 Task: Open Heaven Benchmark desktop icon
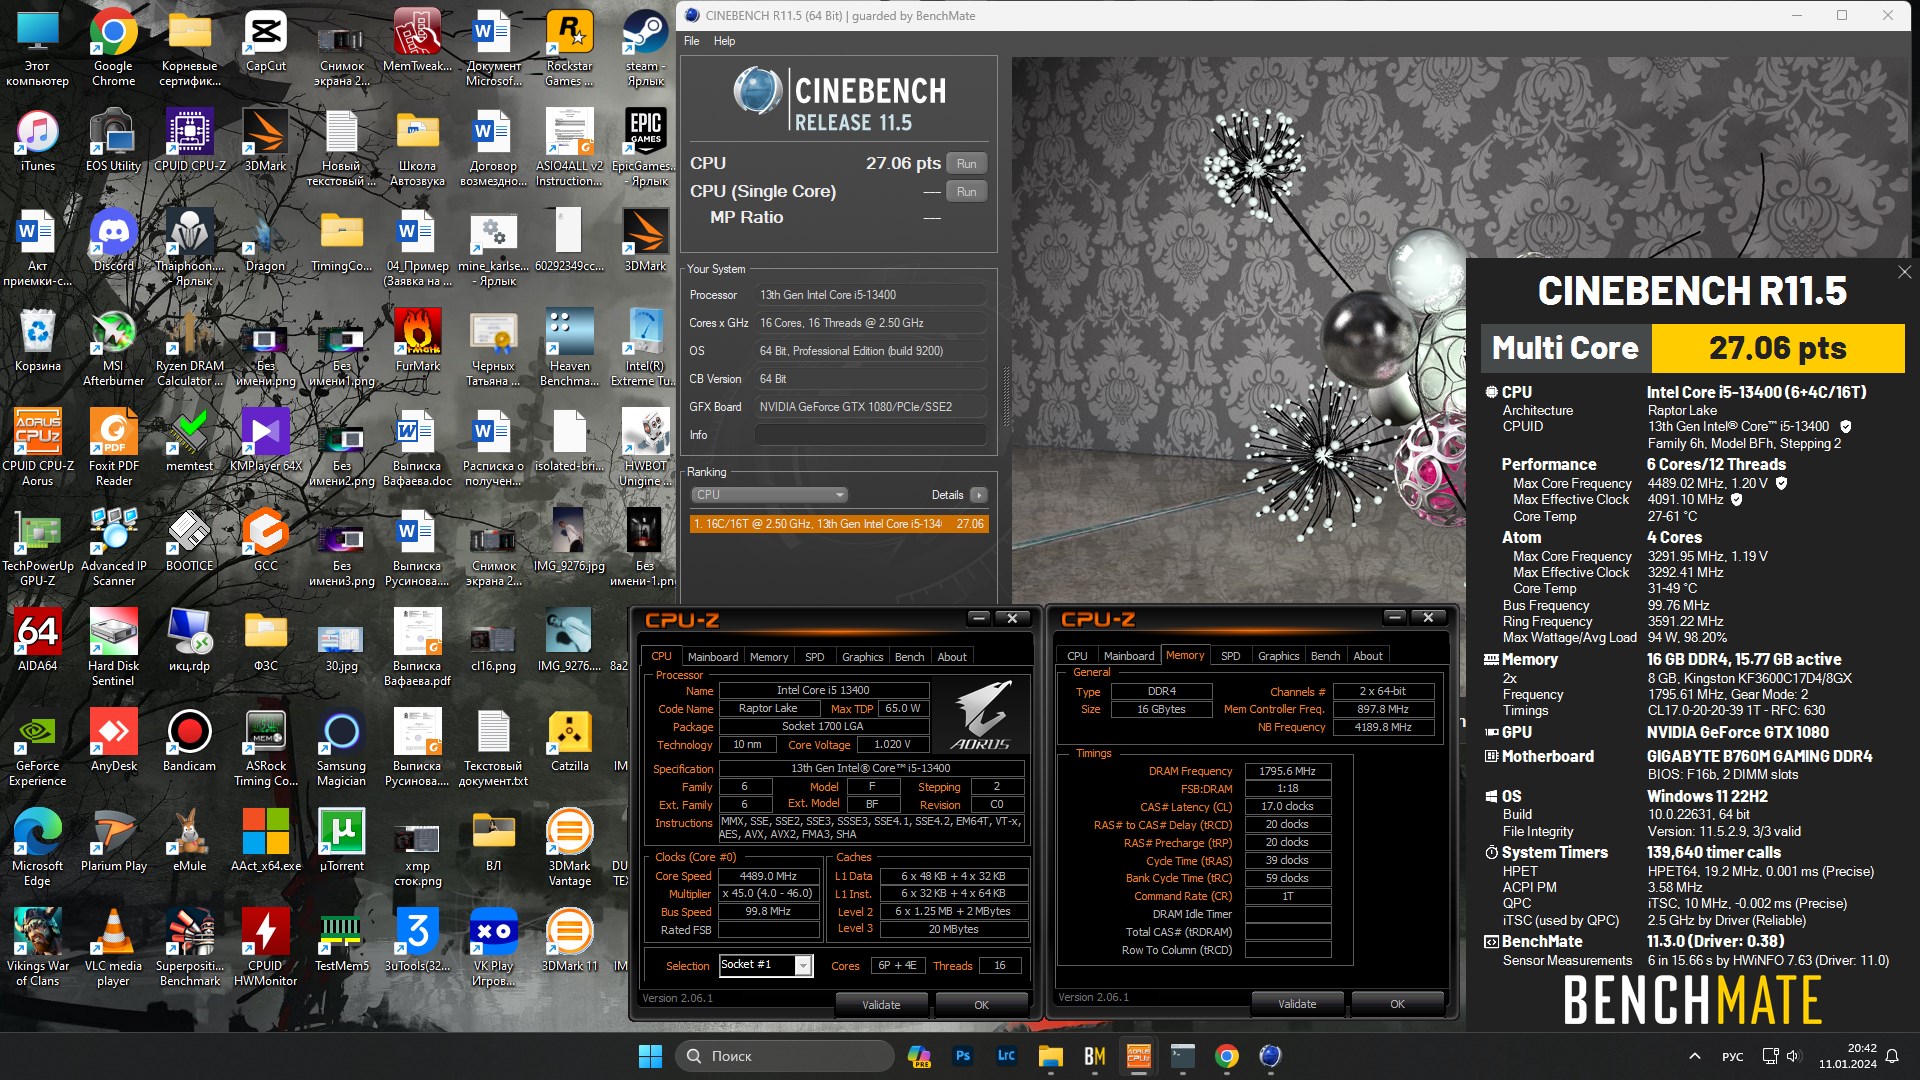click(569, 347)
